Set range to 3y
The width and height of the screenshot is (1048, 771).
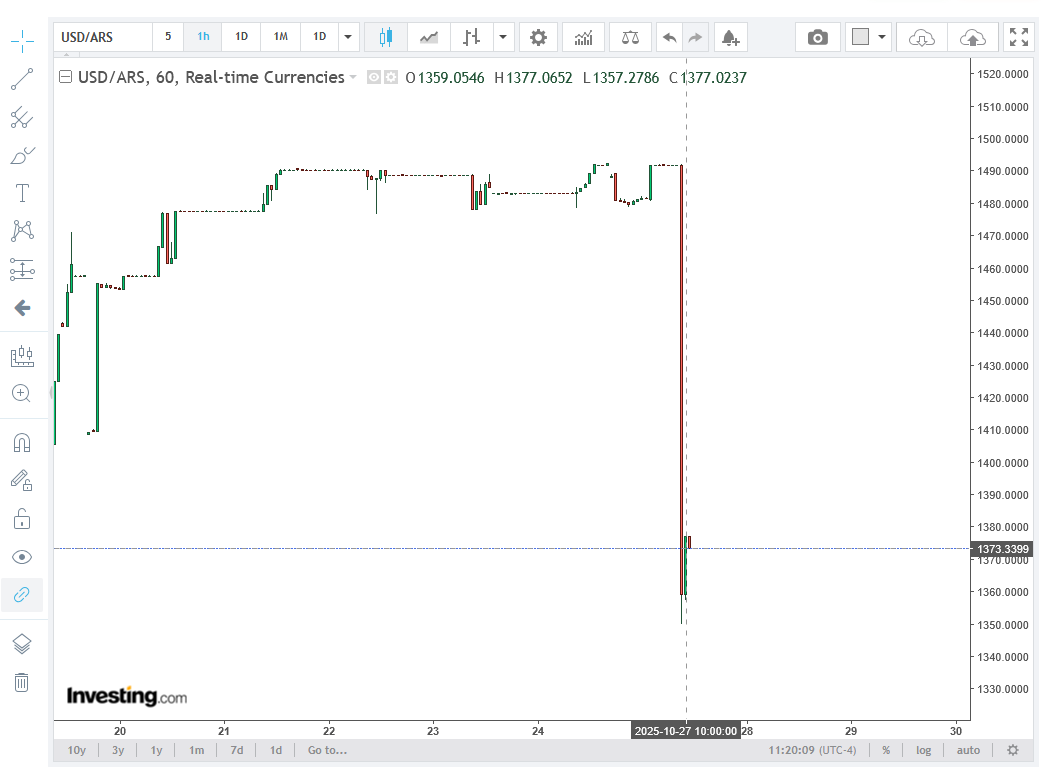[x=118, y=750]
